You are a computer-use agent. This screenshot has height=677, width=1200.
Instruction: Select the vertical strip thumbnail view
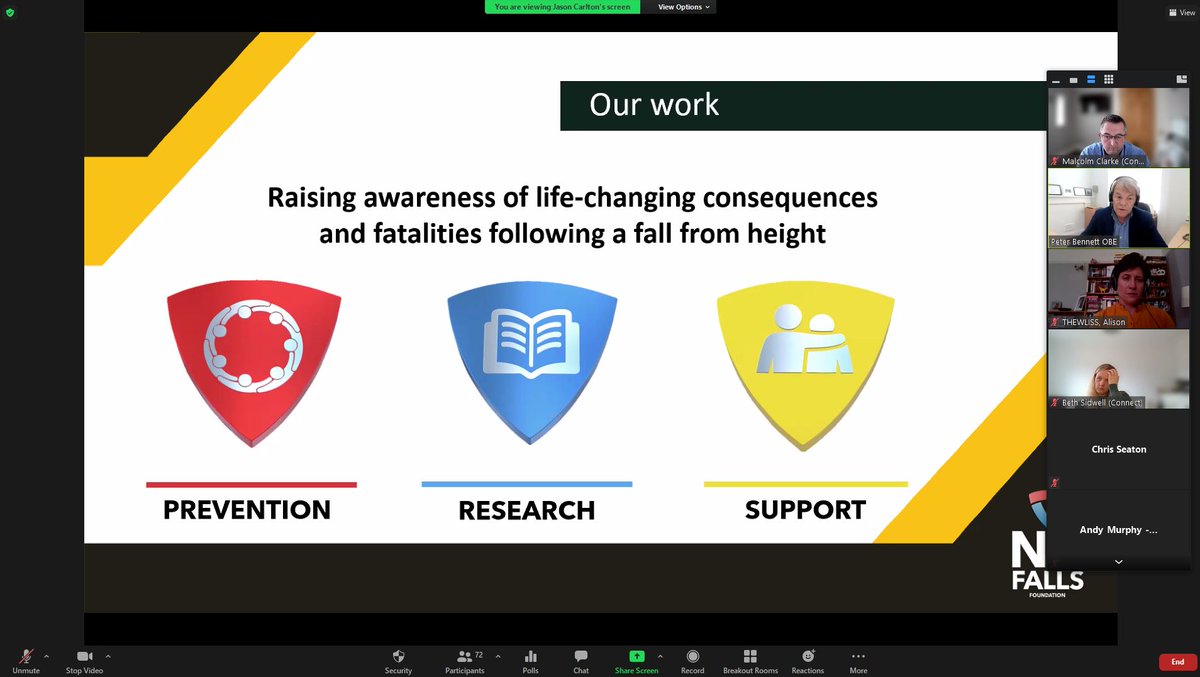click(x=1090, y=79)
